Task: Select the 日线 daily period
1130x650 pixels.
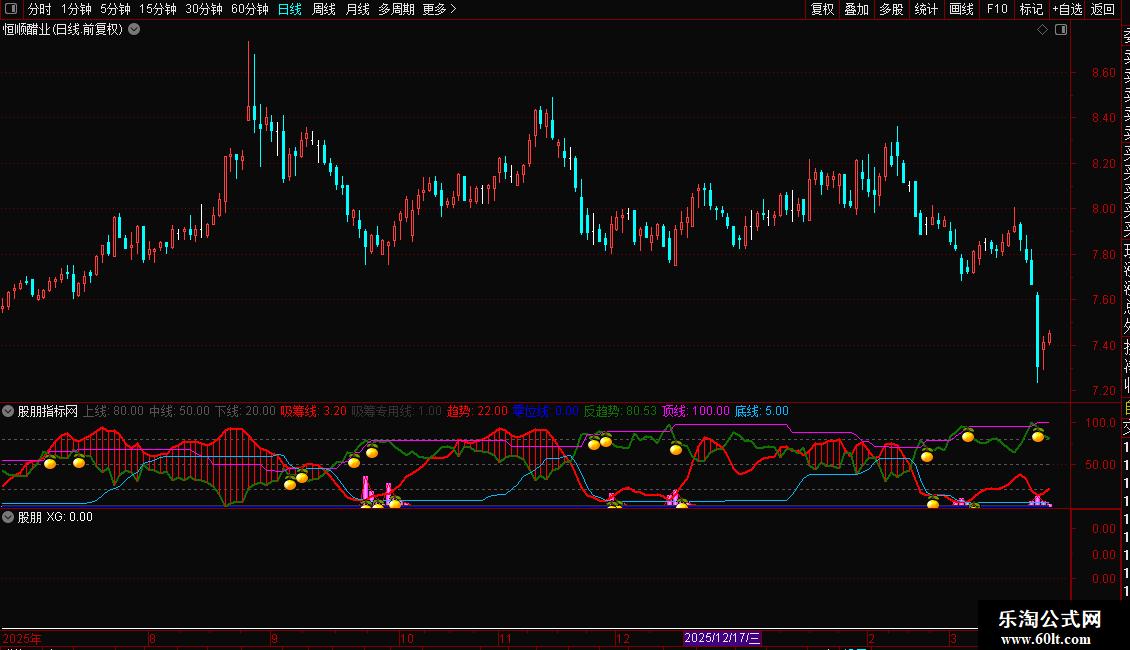Action: (x=290, y=9)
